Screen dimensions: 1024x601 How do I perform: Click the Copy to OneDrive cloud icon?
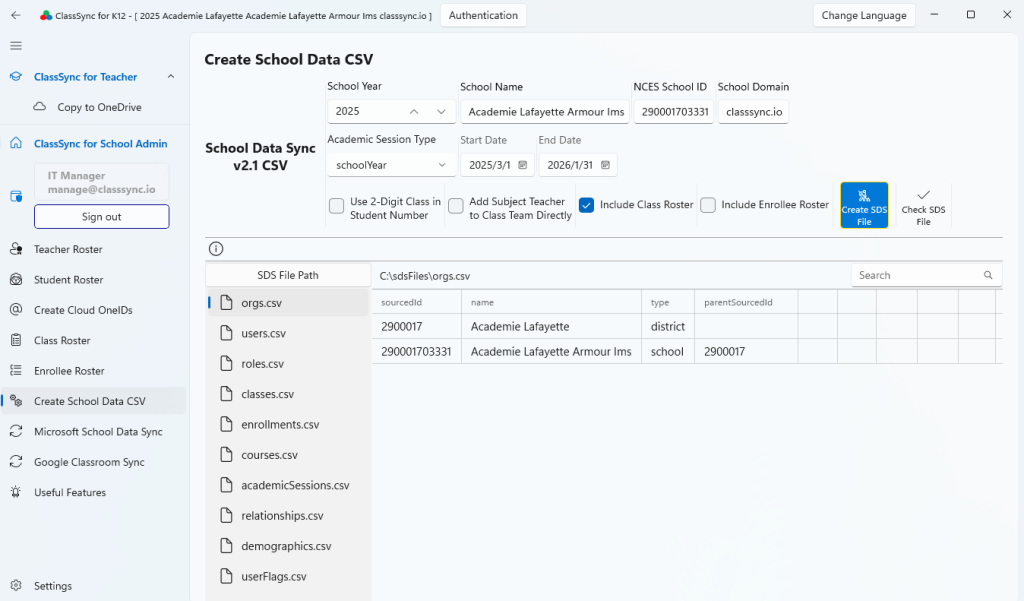point(40,106)
